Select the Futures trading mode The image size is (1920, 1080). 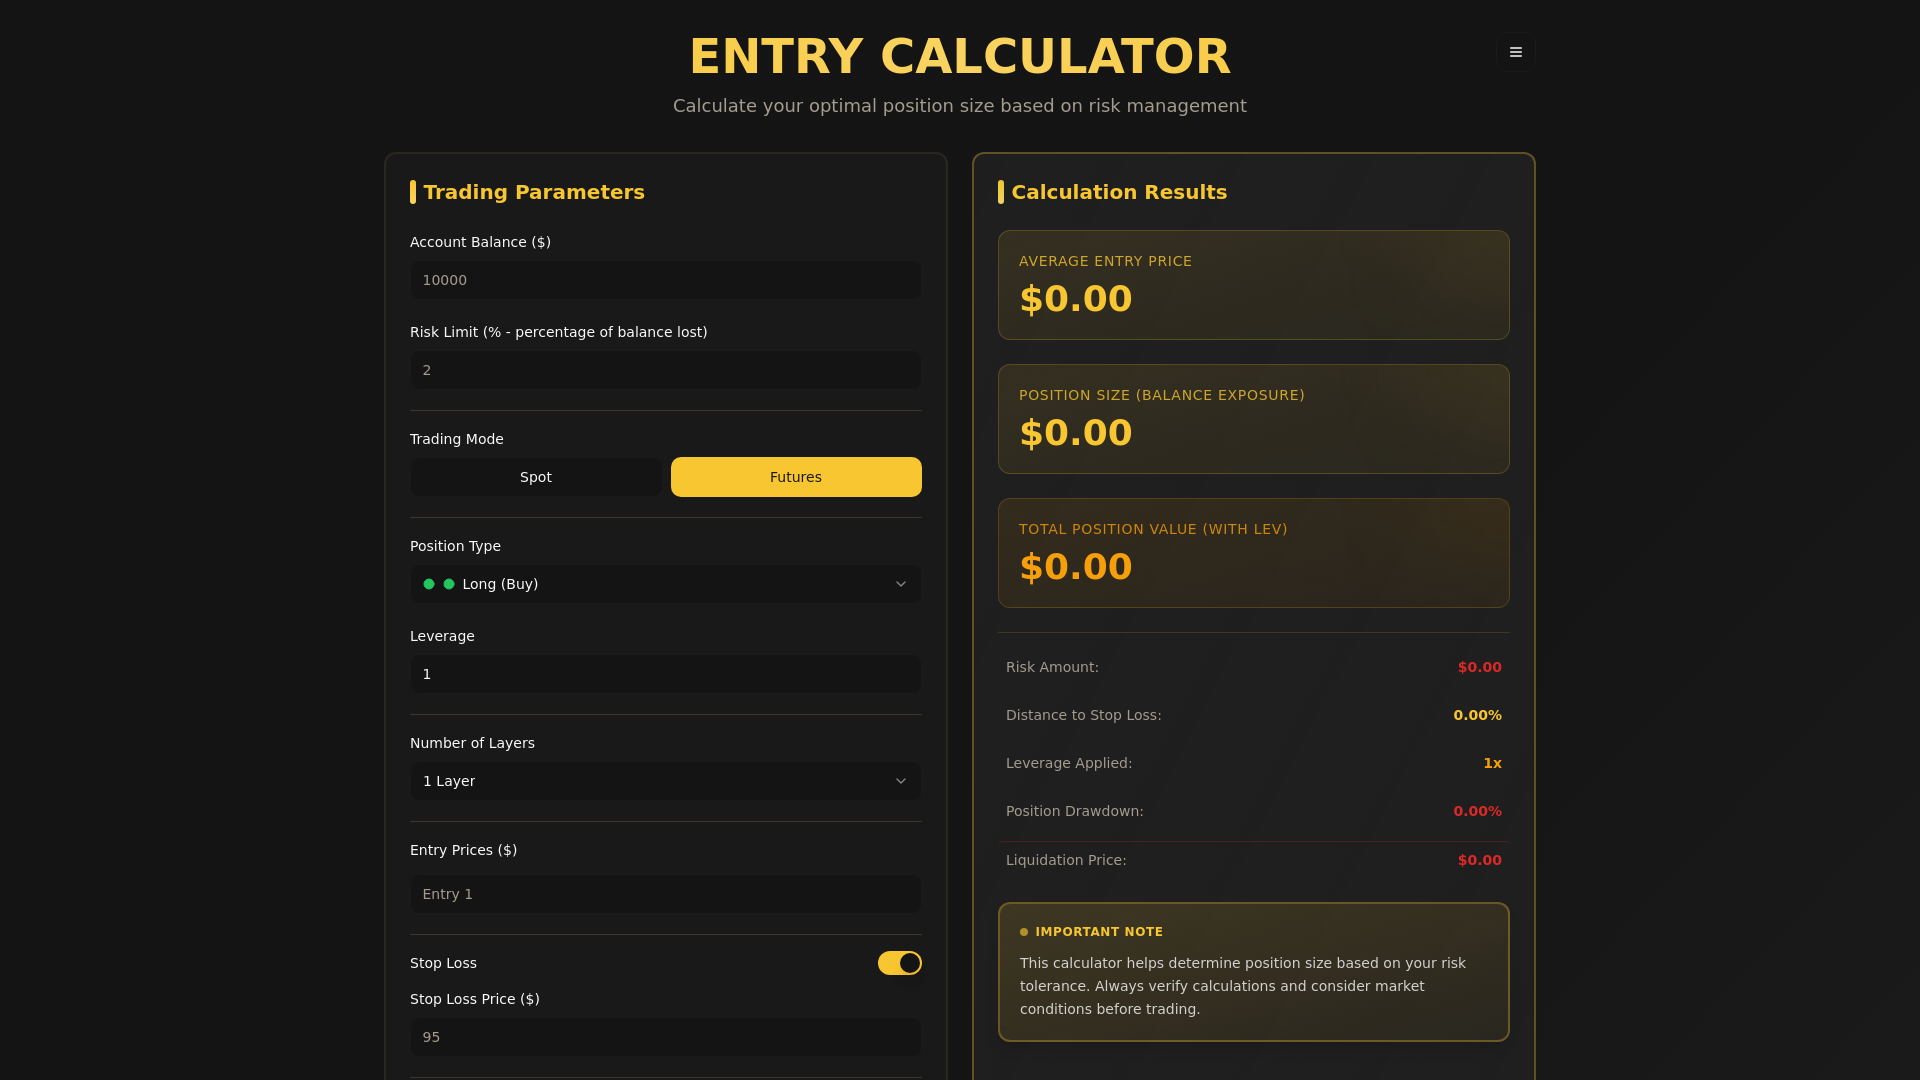(795, 477)
